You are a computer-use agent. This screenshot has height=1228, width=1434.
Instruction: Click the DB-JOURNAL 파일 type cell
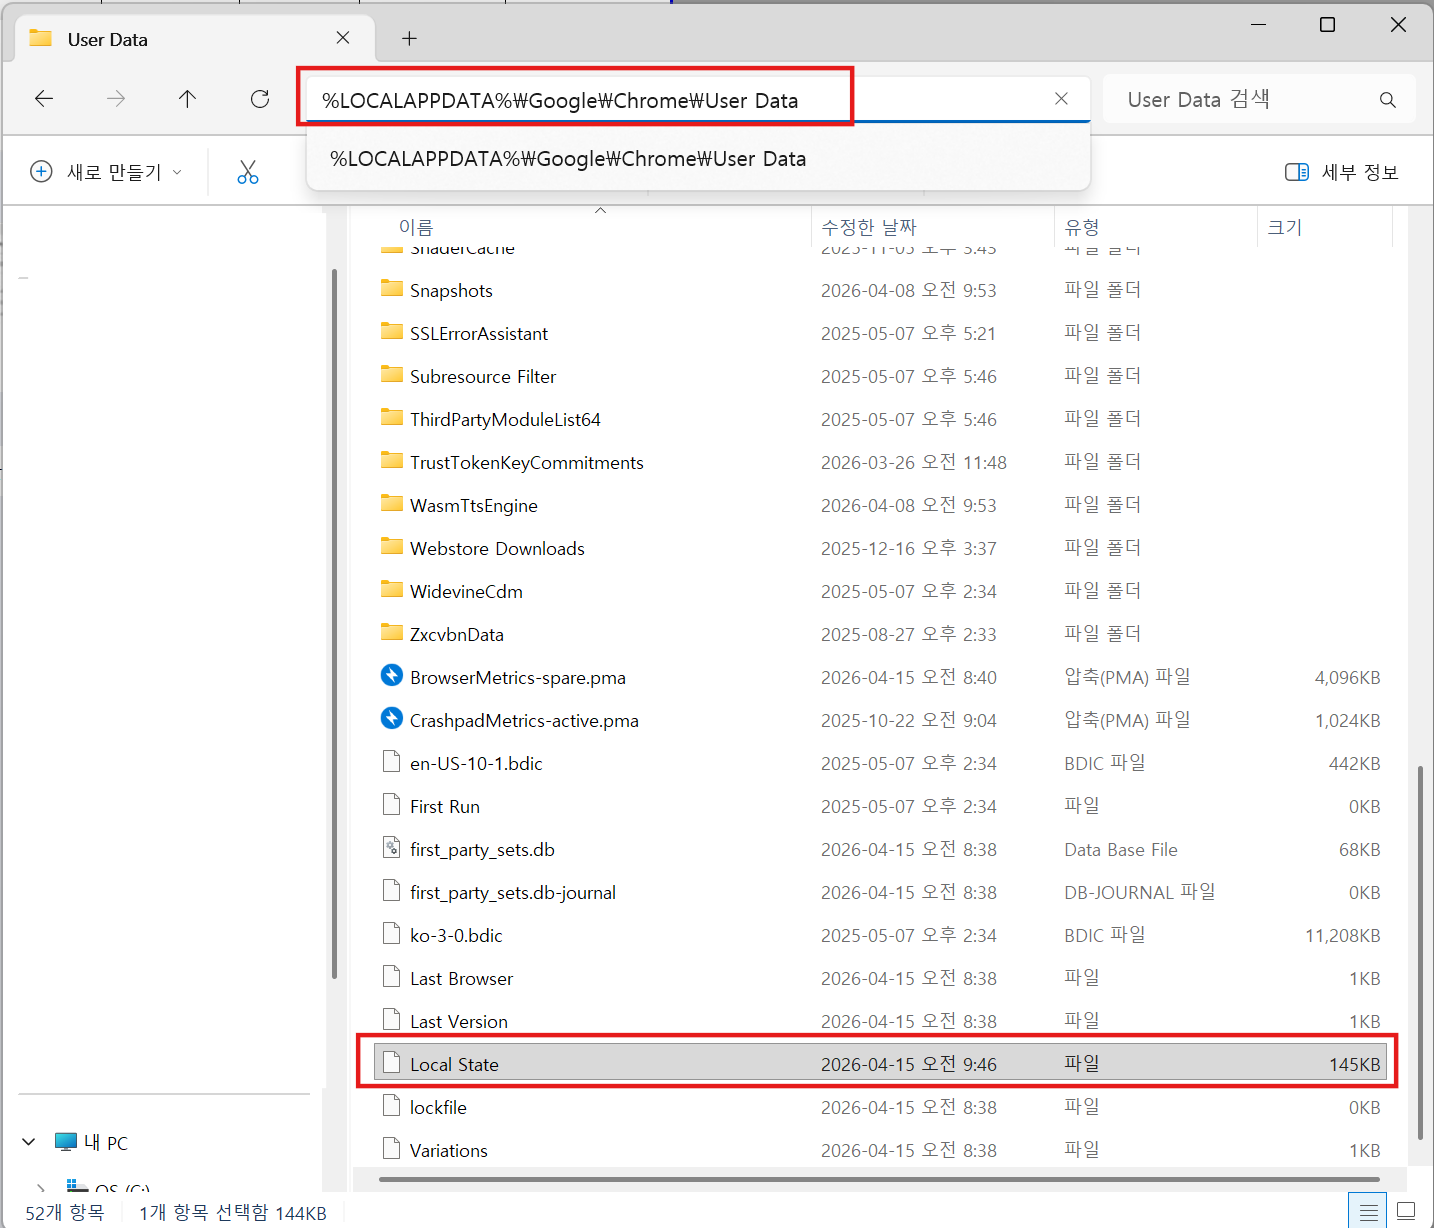1139,892
